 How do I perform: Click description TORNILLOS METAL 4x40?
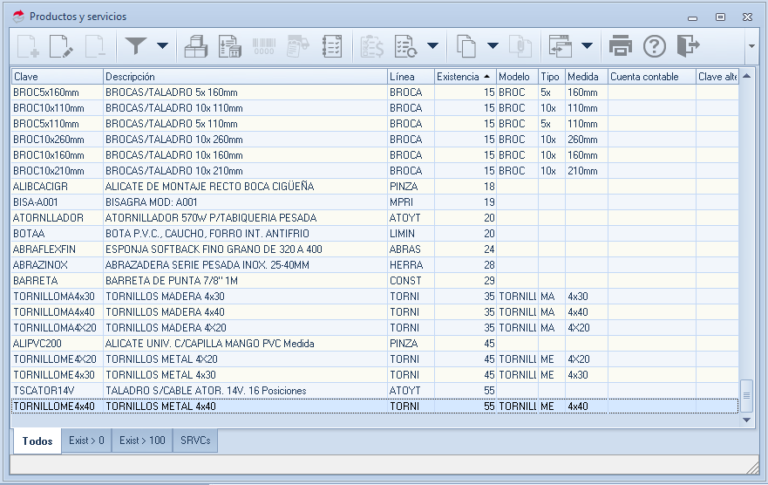(161, 407)
